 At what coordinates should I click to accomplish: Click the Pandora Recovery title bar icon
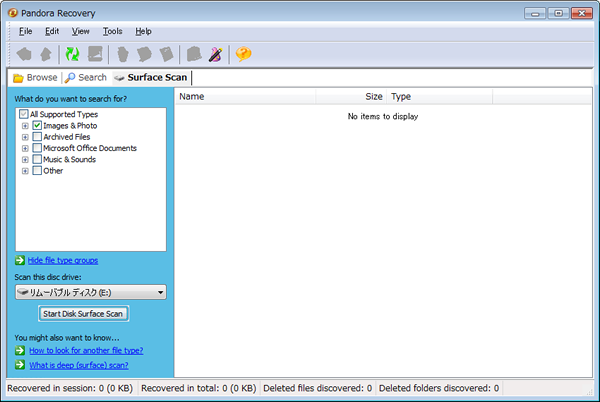pyautogui.click(x=13, y=13)
